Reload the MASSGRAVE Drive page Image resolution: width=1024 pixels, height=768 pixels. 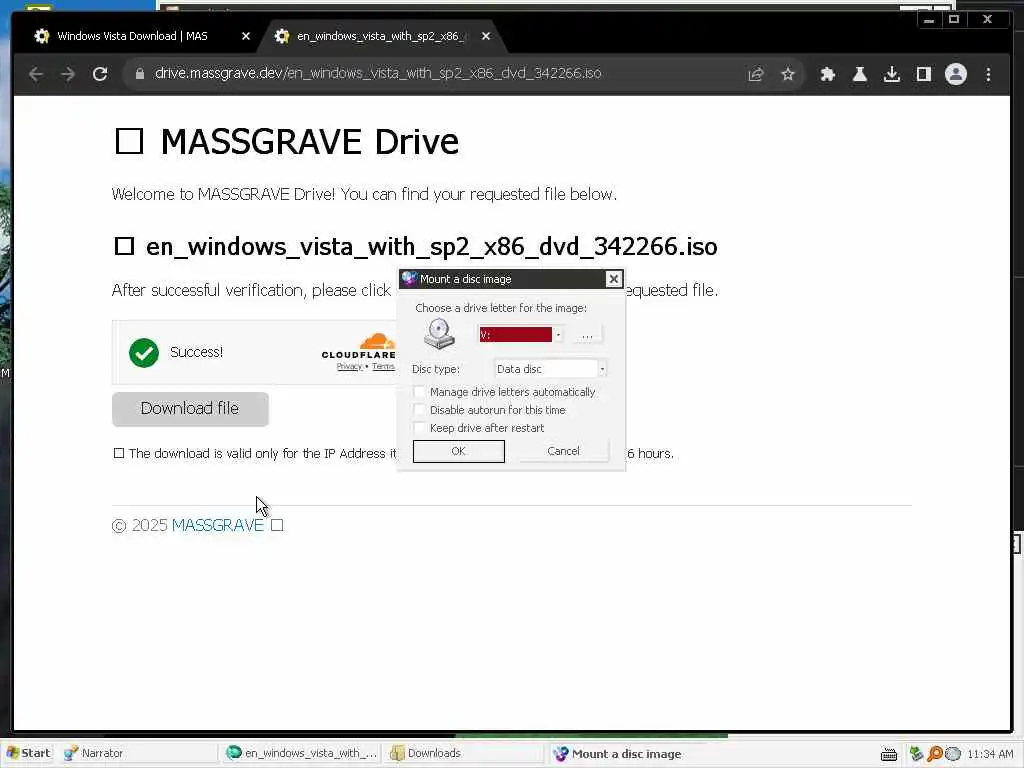pyautogui.click(x=100, y=74)
